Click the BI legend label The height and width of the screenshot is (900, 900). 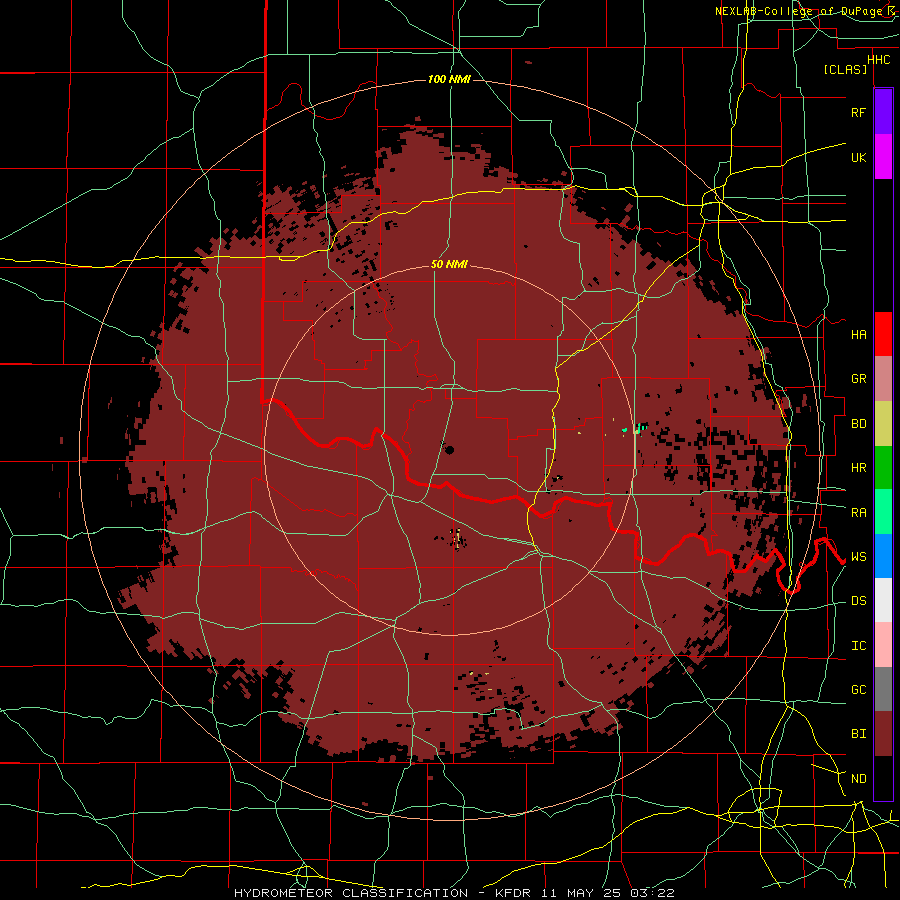[858, 734]
